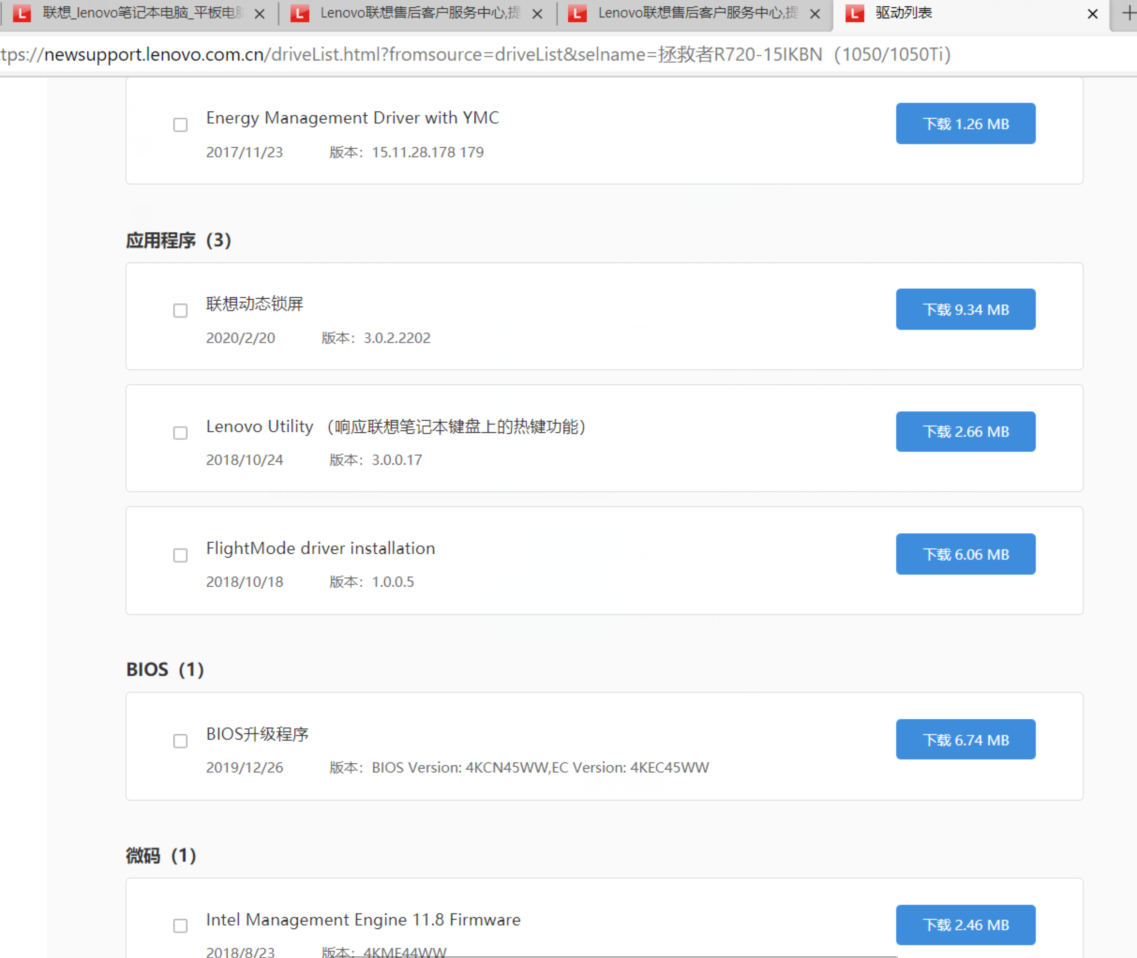Image resolution: width=1137 pixels, height=958 pixels.
Task: Close the third browser tab
Action: coord(815,14)
